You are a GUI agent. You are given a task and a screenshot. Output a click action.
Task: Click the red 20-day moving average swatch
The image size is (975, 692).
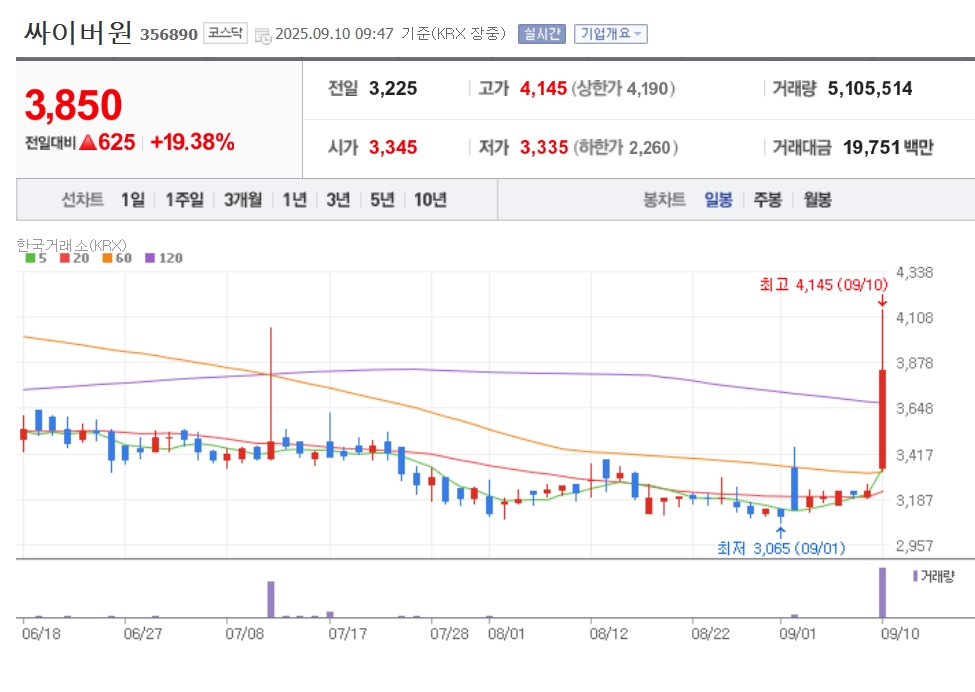[65, 258]
